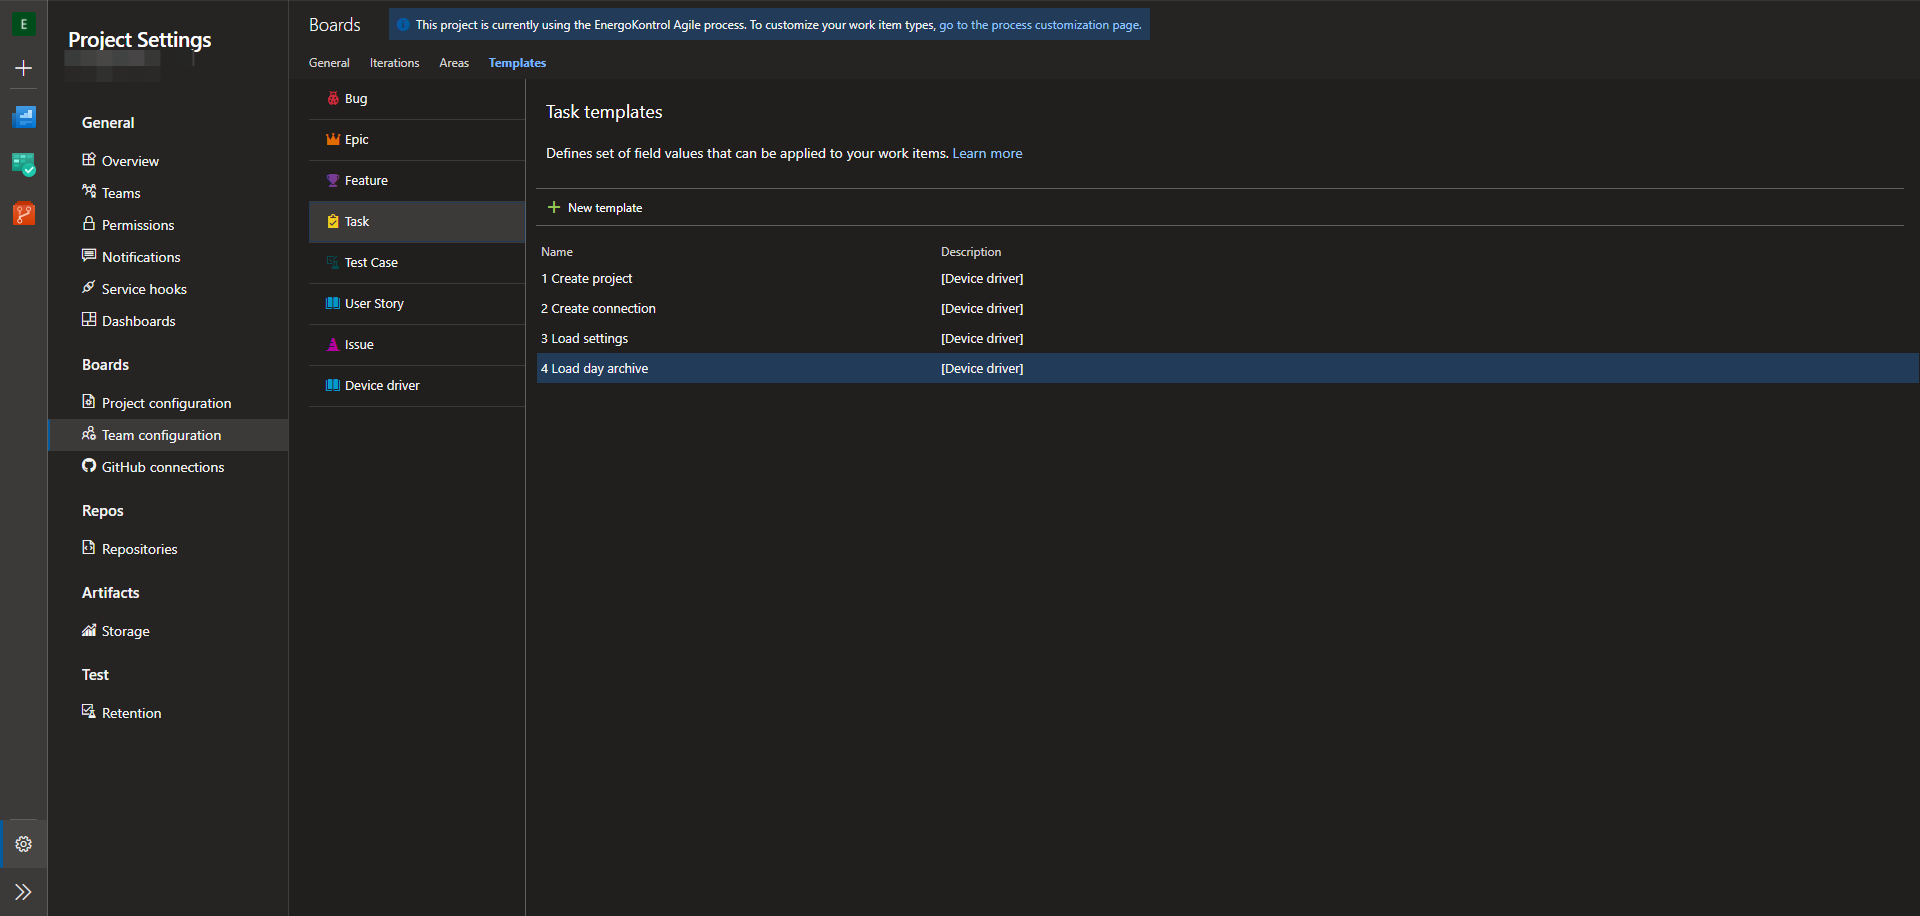Open Test Case templates via its icon
Image resolution: width=1920 pixels, height=916 pixels.
coord(333,262)
